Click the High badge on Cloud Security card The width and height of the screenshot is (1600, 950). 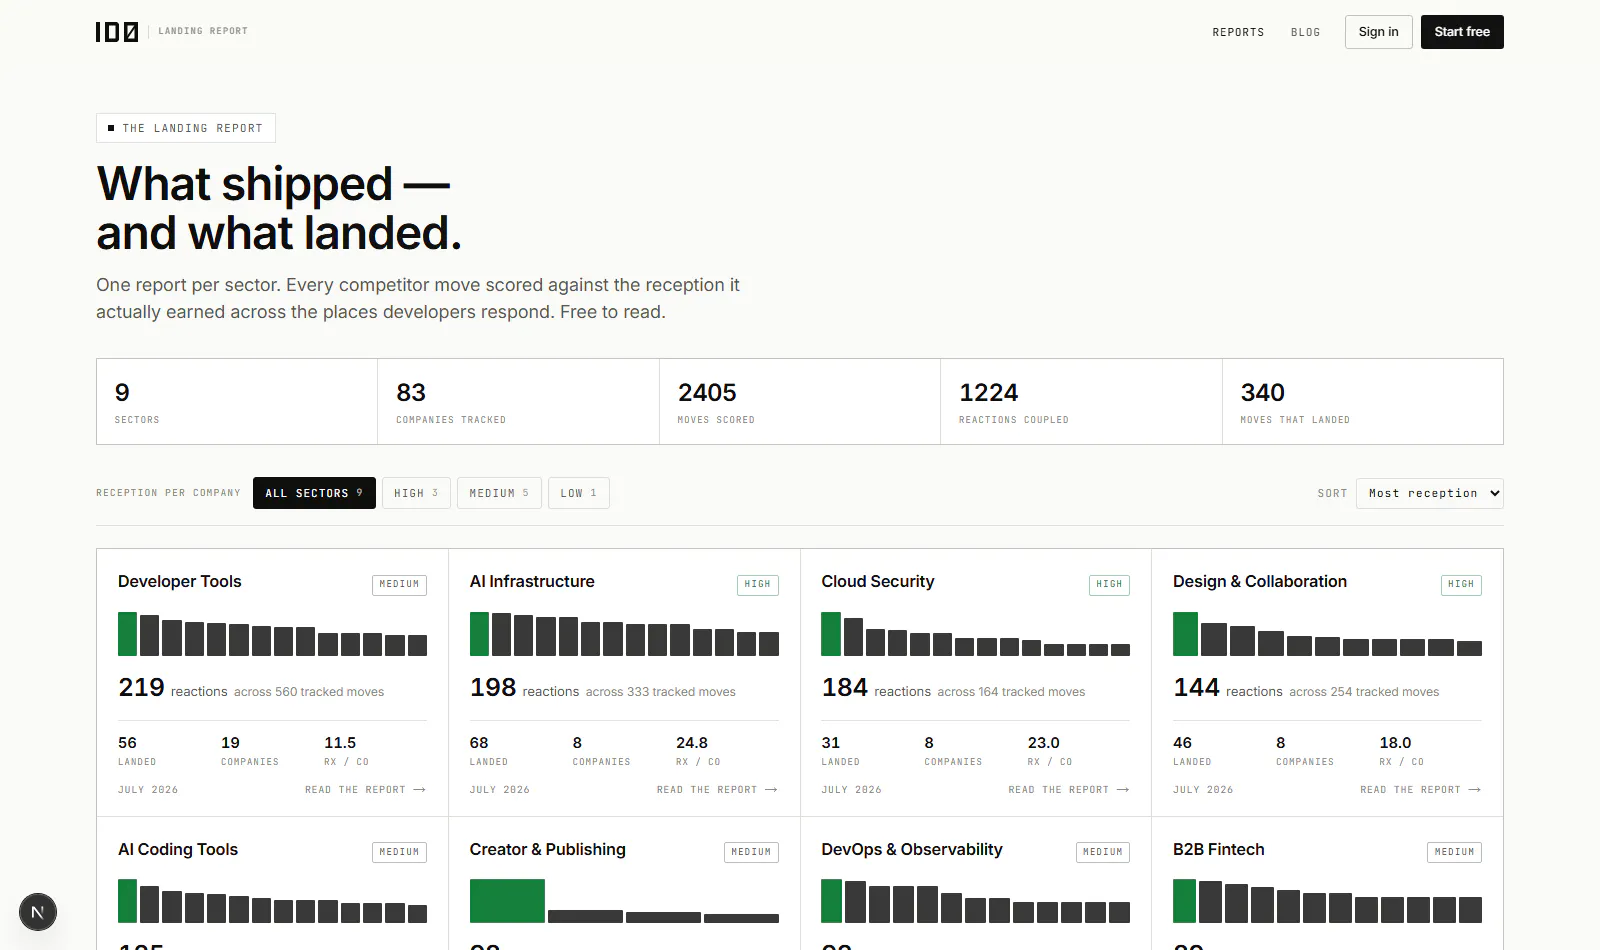pos(1109,585)
